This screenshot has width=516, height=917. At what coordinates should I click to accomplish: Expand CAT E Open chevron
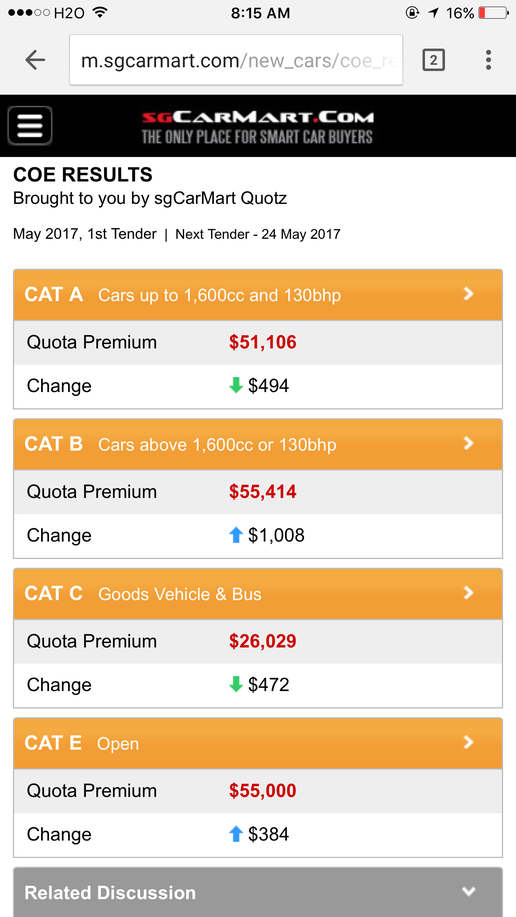[x=468, y=742]
